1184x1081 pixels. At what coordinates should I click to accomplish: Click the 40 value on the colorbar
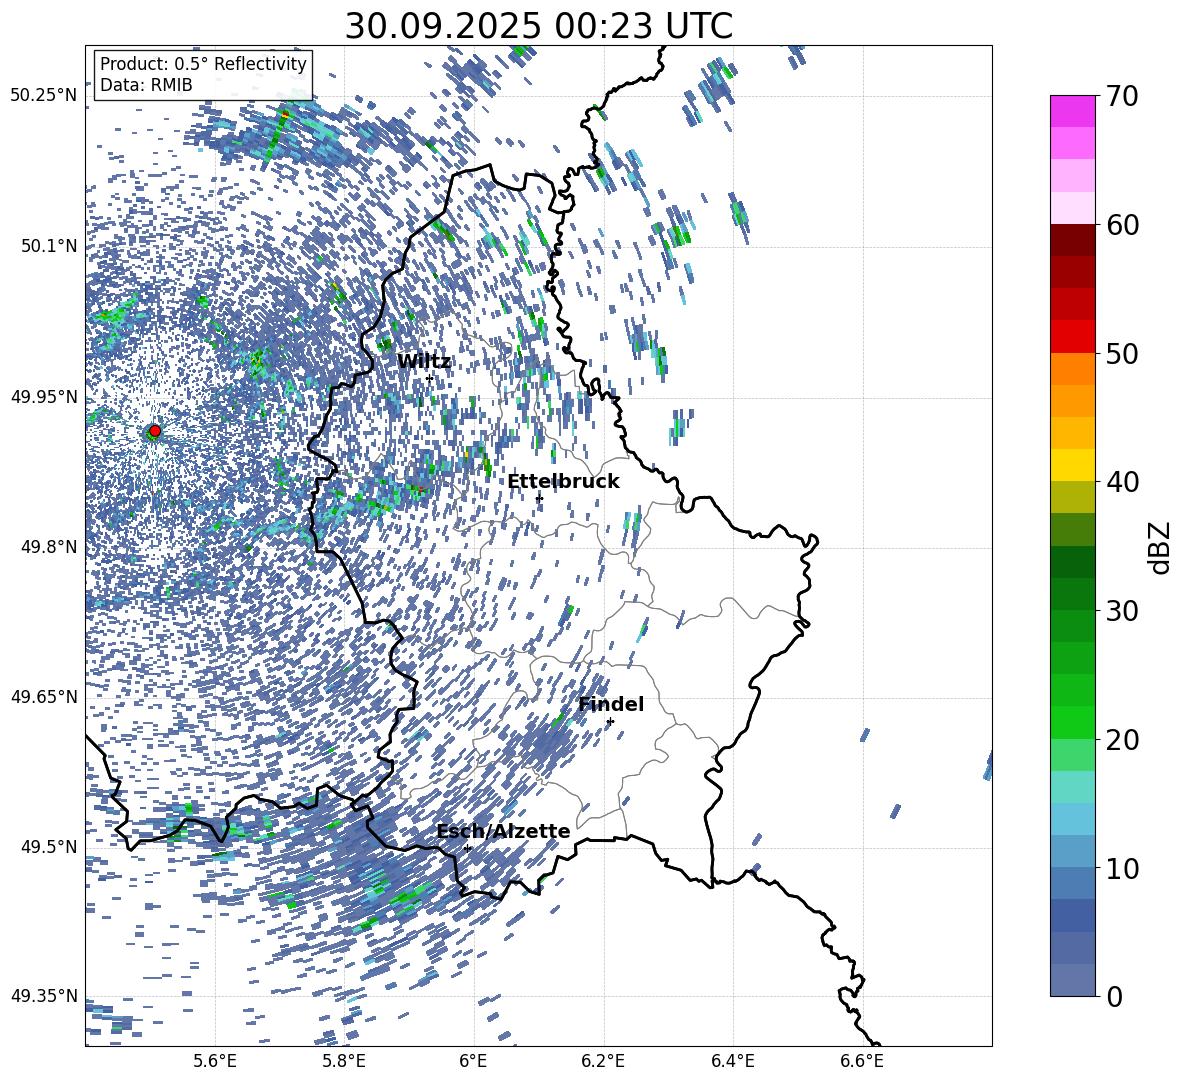1121,482
